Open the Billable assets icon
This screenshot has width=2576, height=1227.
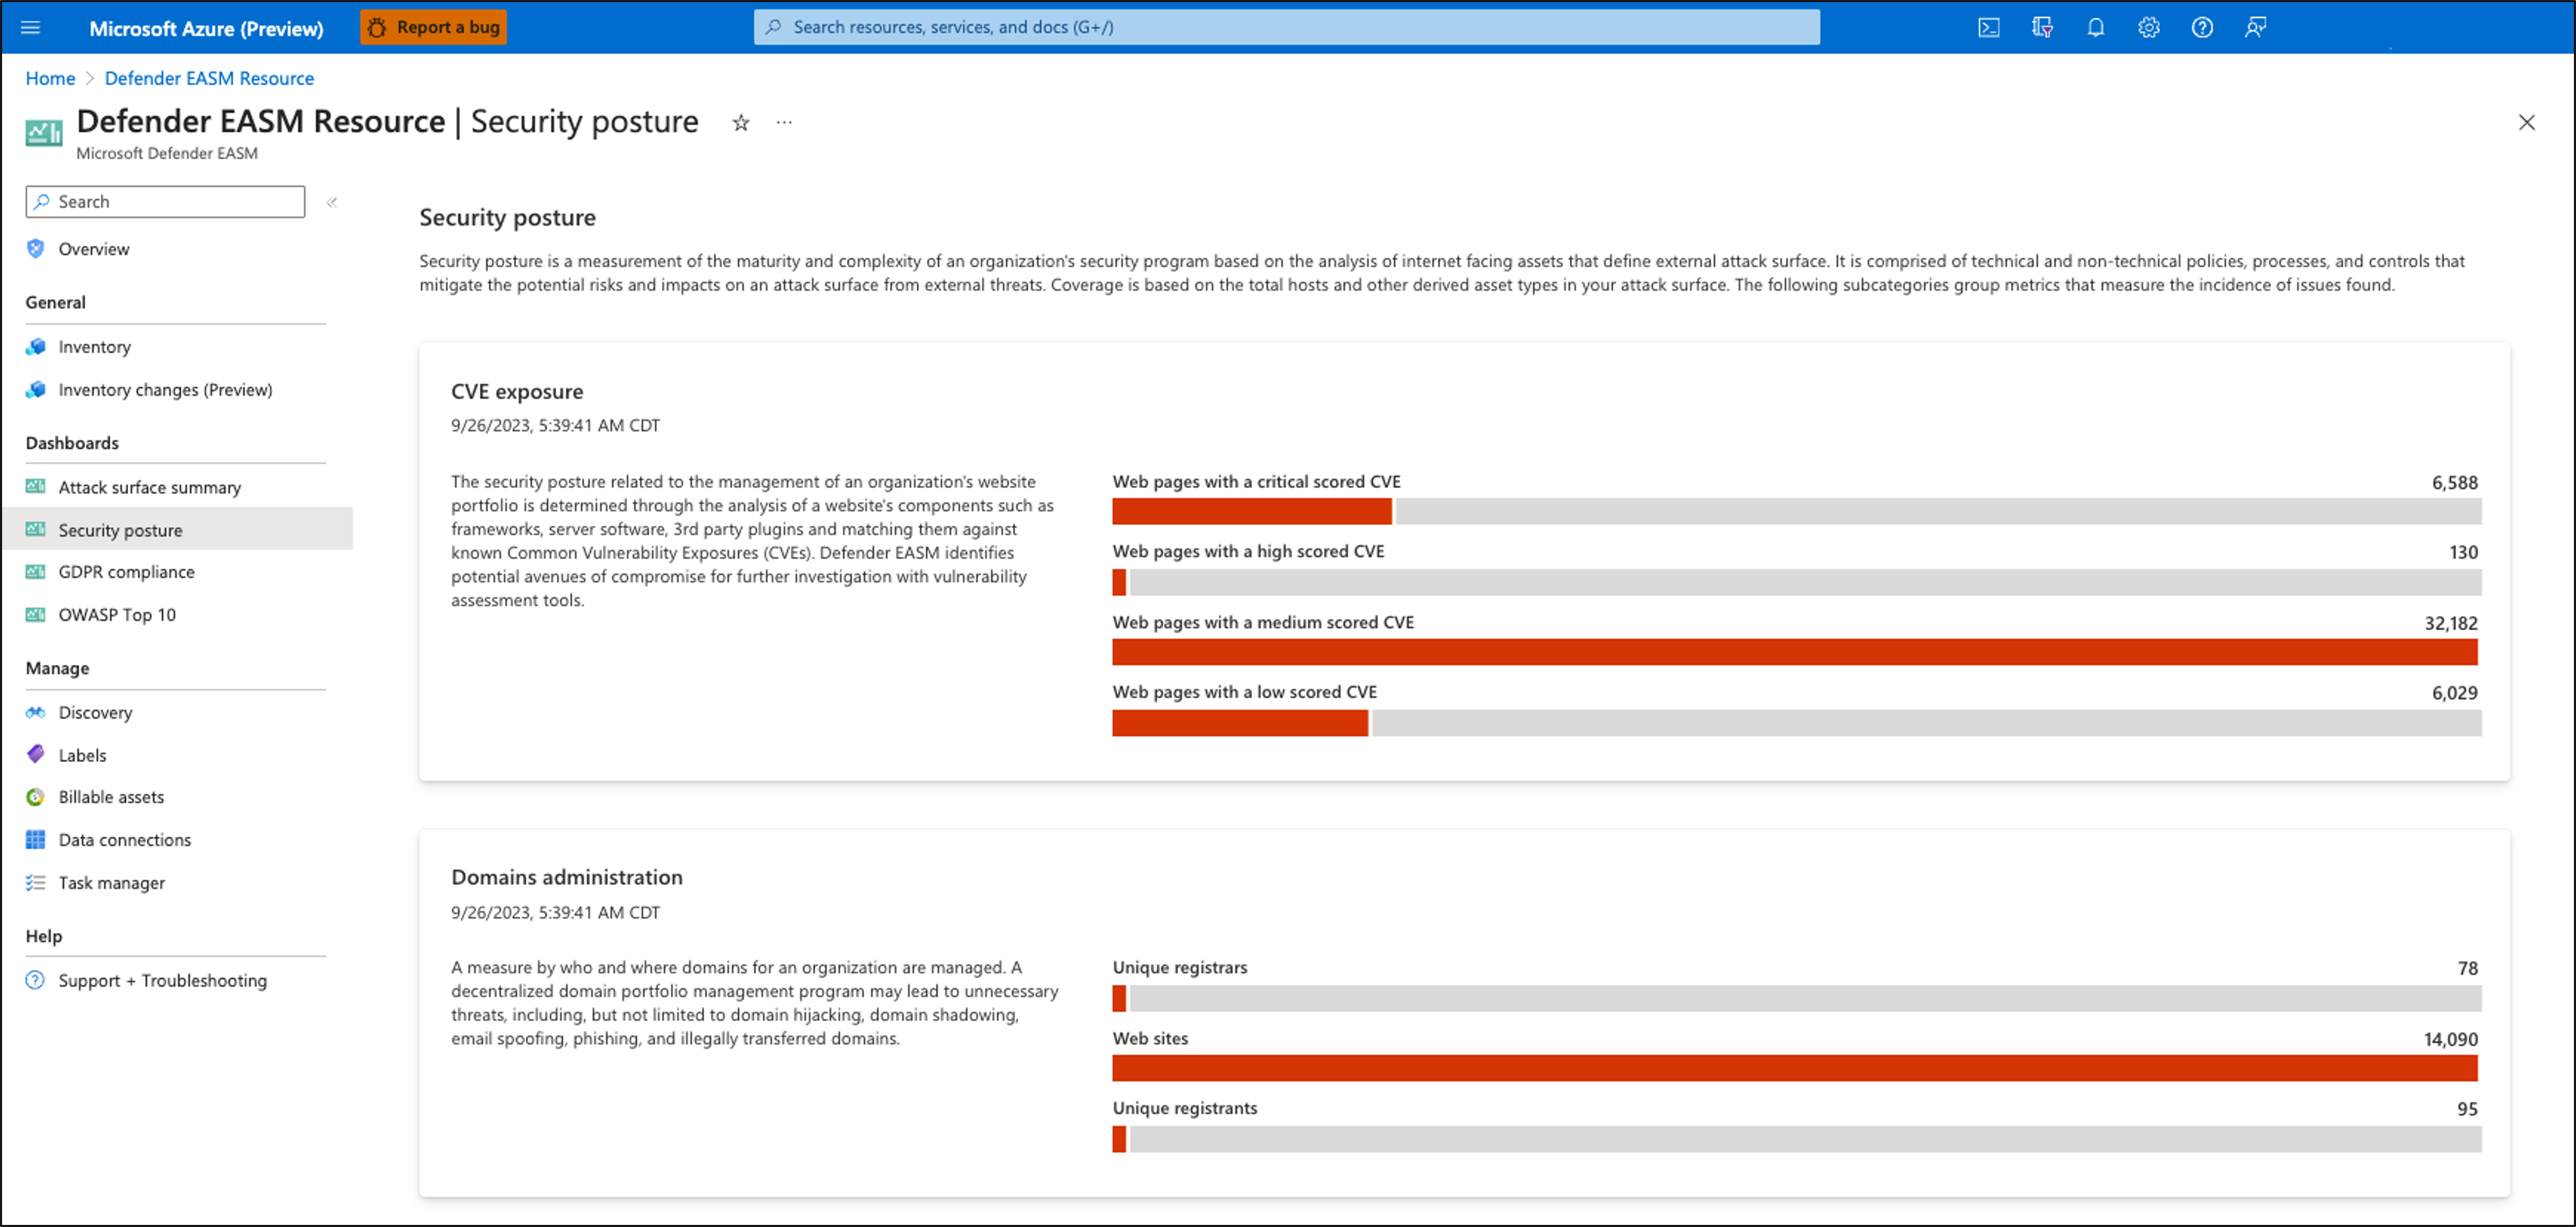(36, 796)
